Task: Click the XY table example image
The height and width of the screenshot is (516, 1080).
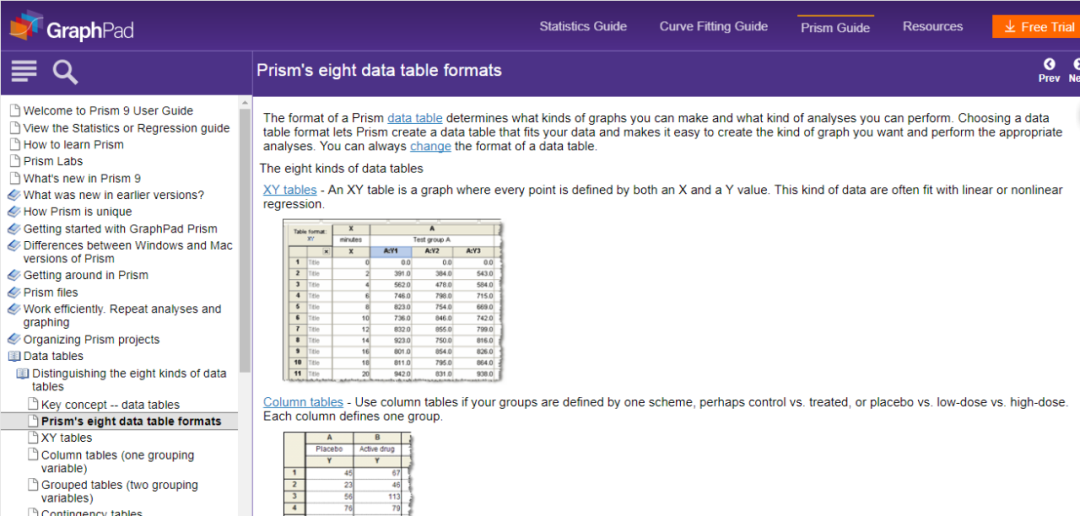Action: pyautogui.click(x=392, y=301)
